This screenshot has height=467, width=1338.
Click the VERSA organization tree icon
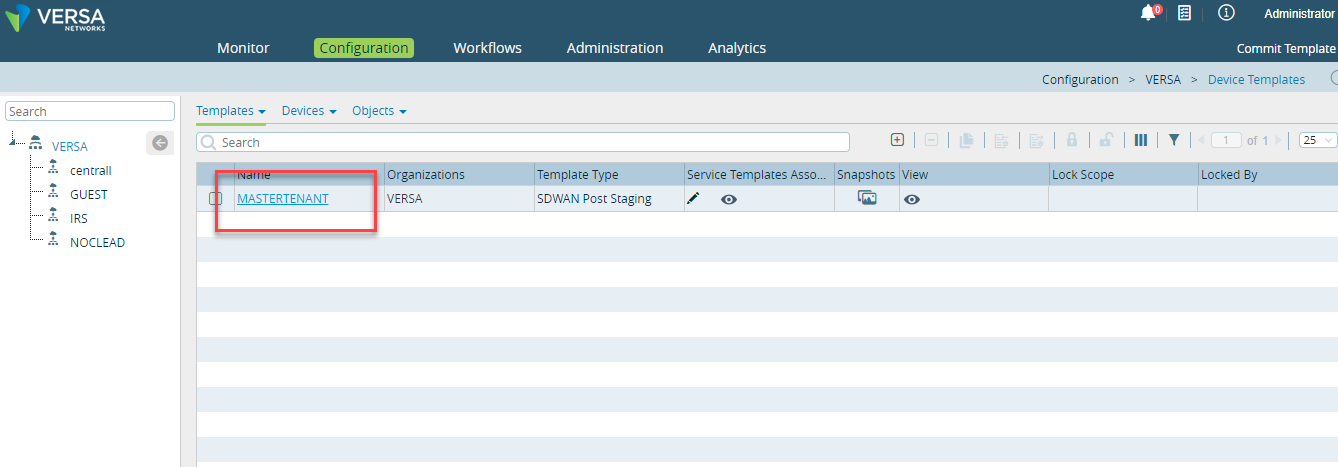(35, 145)
